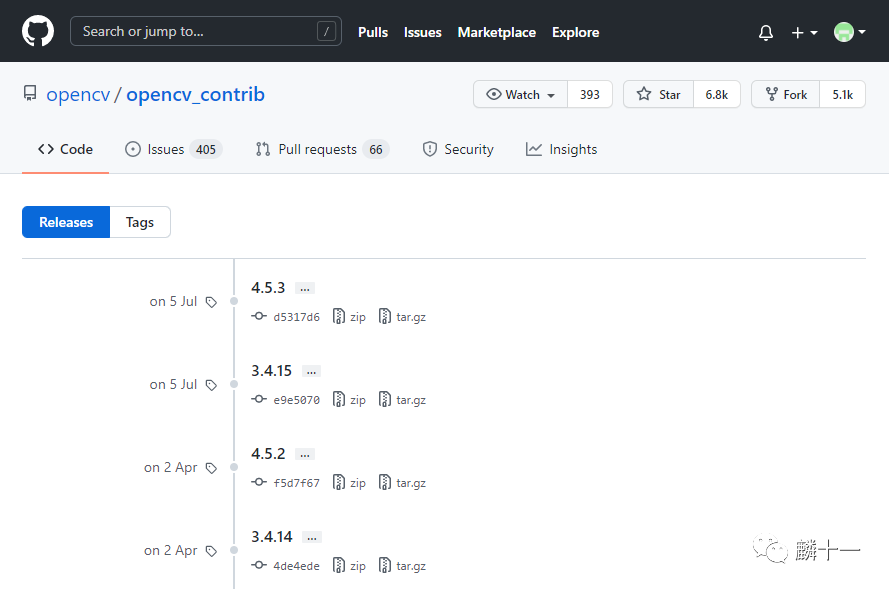Screen dimensions: 889x589
Task: View the 5.1k forks count
Action: (843, 95)
